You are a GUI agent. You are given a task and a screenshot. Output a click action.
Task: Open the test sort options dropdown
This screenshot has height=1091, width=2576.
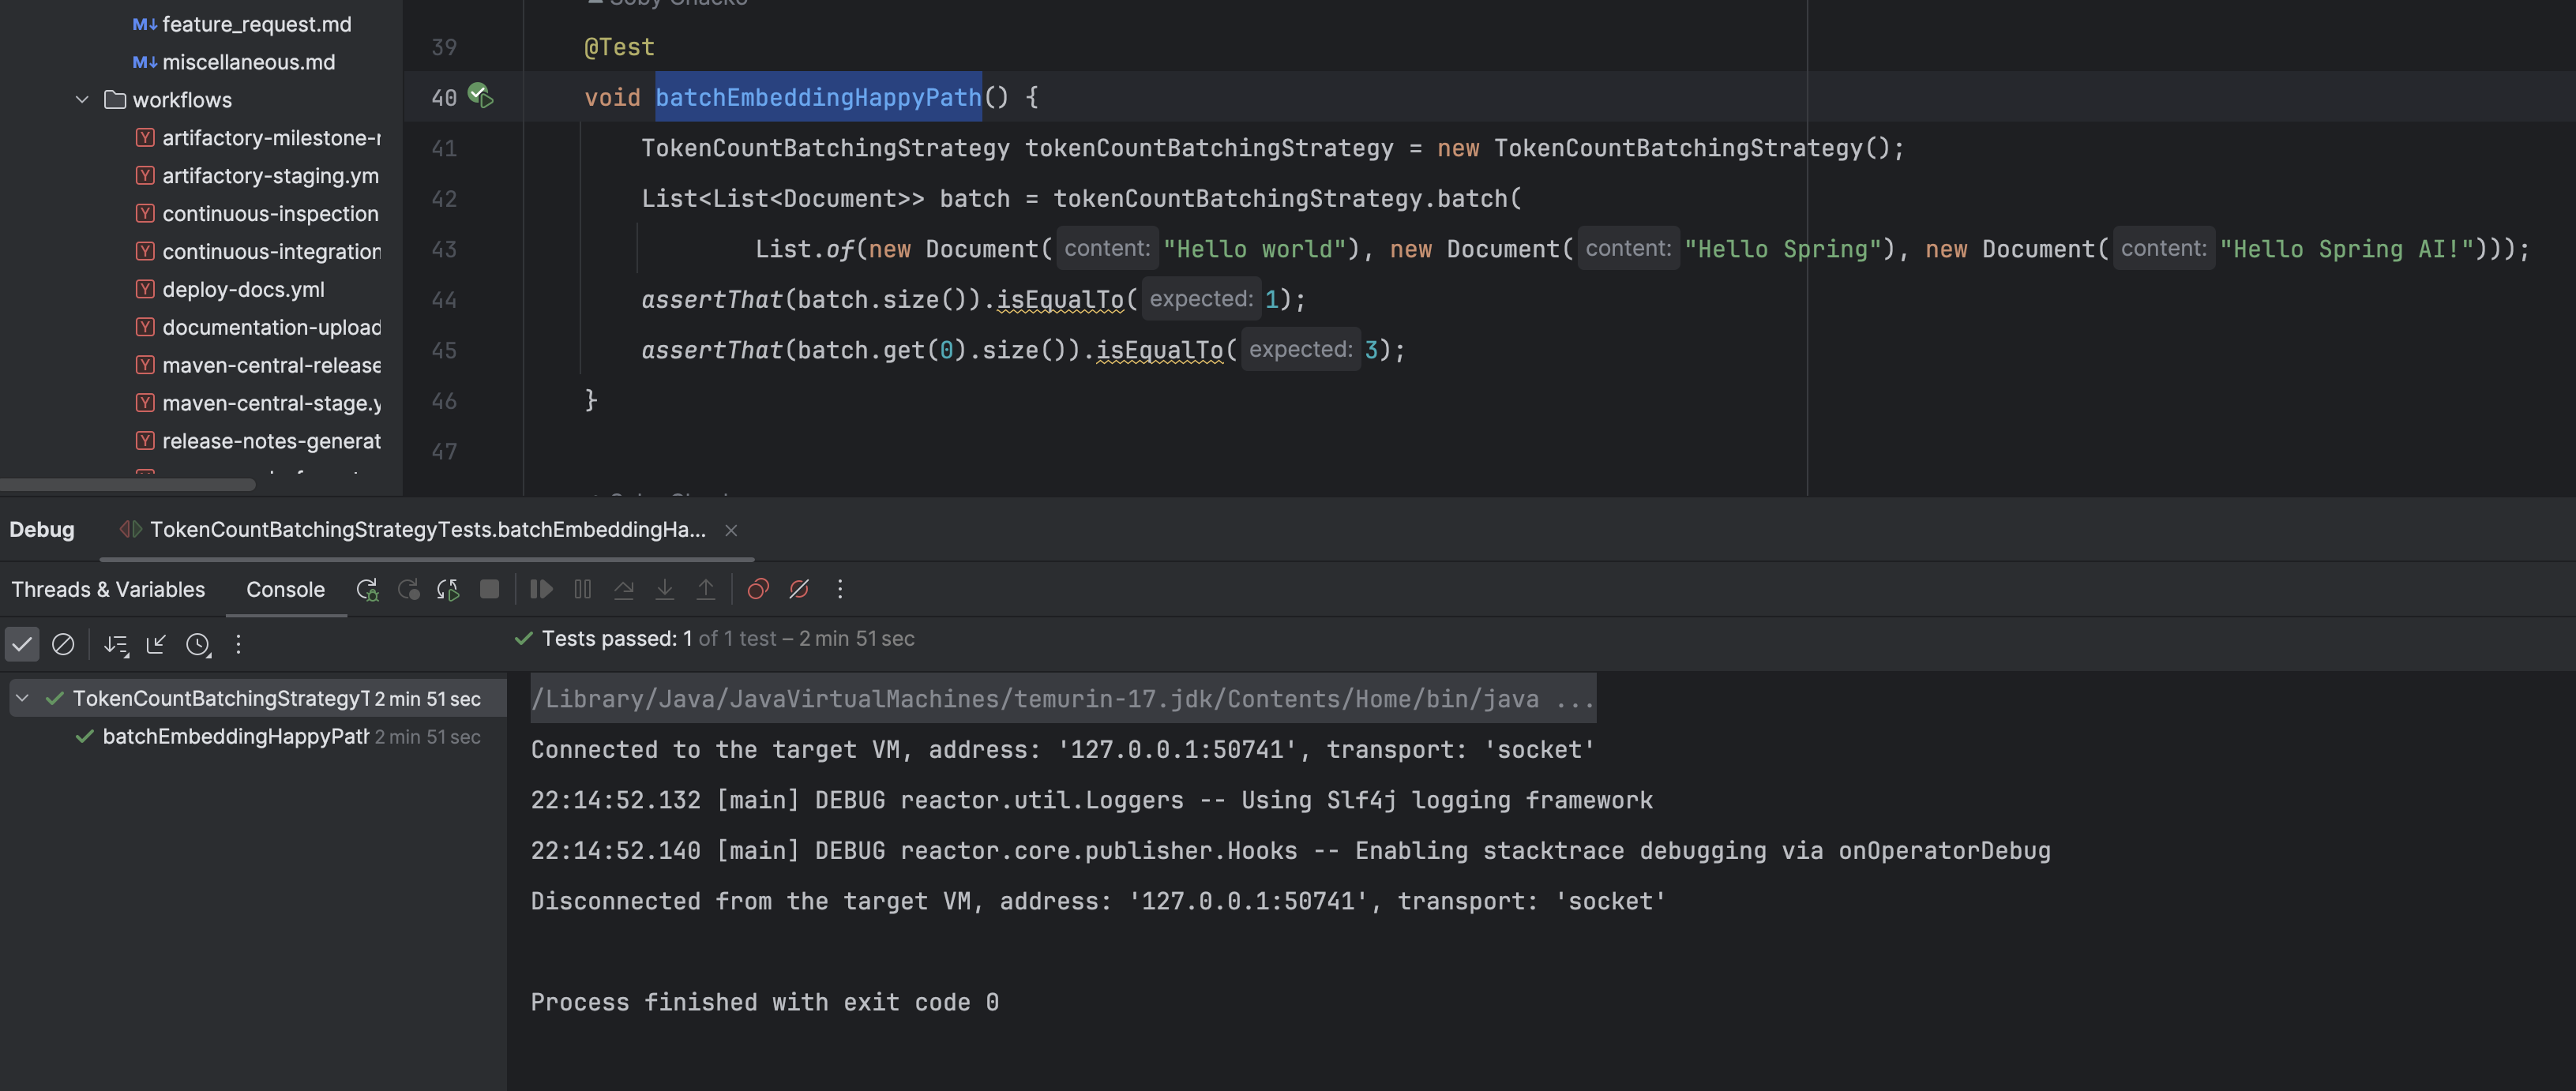tap(116, 645)
